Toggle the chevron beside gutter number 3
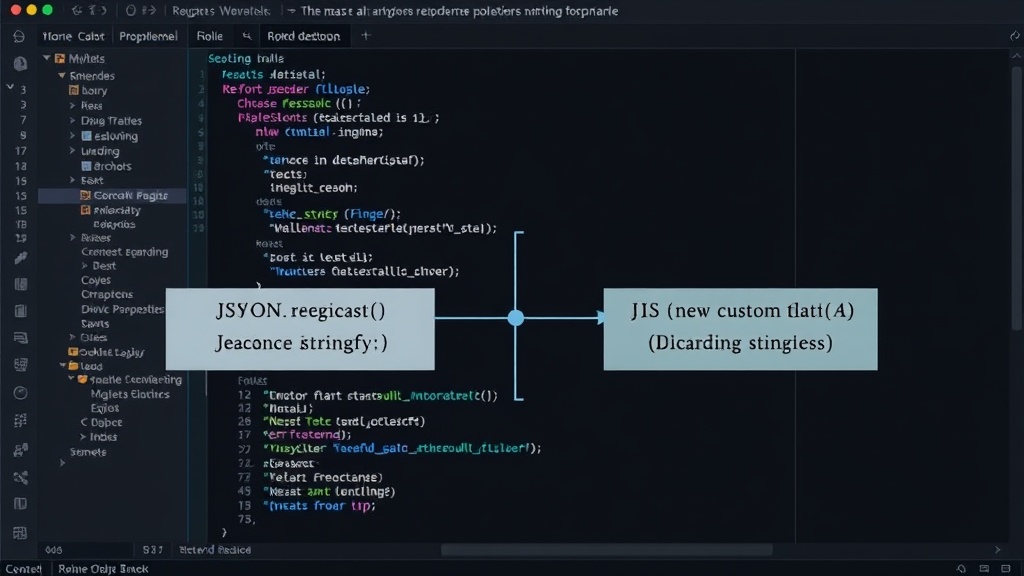Screen dimensions: 1024x576 point(10,87)
